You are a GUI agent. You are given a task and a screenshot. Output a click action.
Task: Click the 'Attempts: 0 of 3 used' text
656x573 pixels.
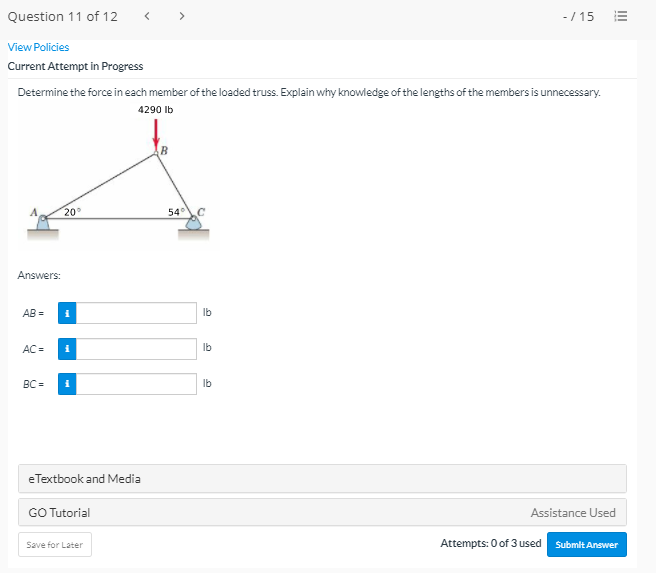pos(491,543)
